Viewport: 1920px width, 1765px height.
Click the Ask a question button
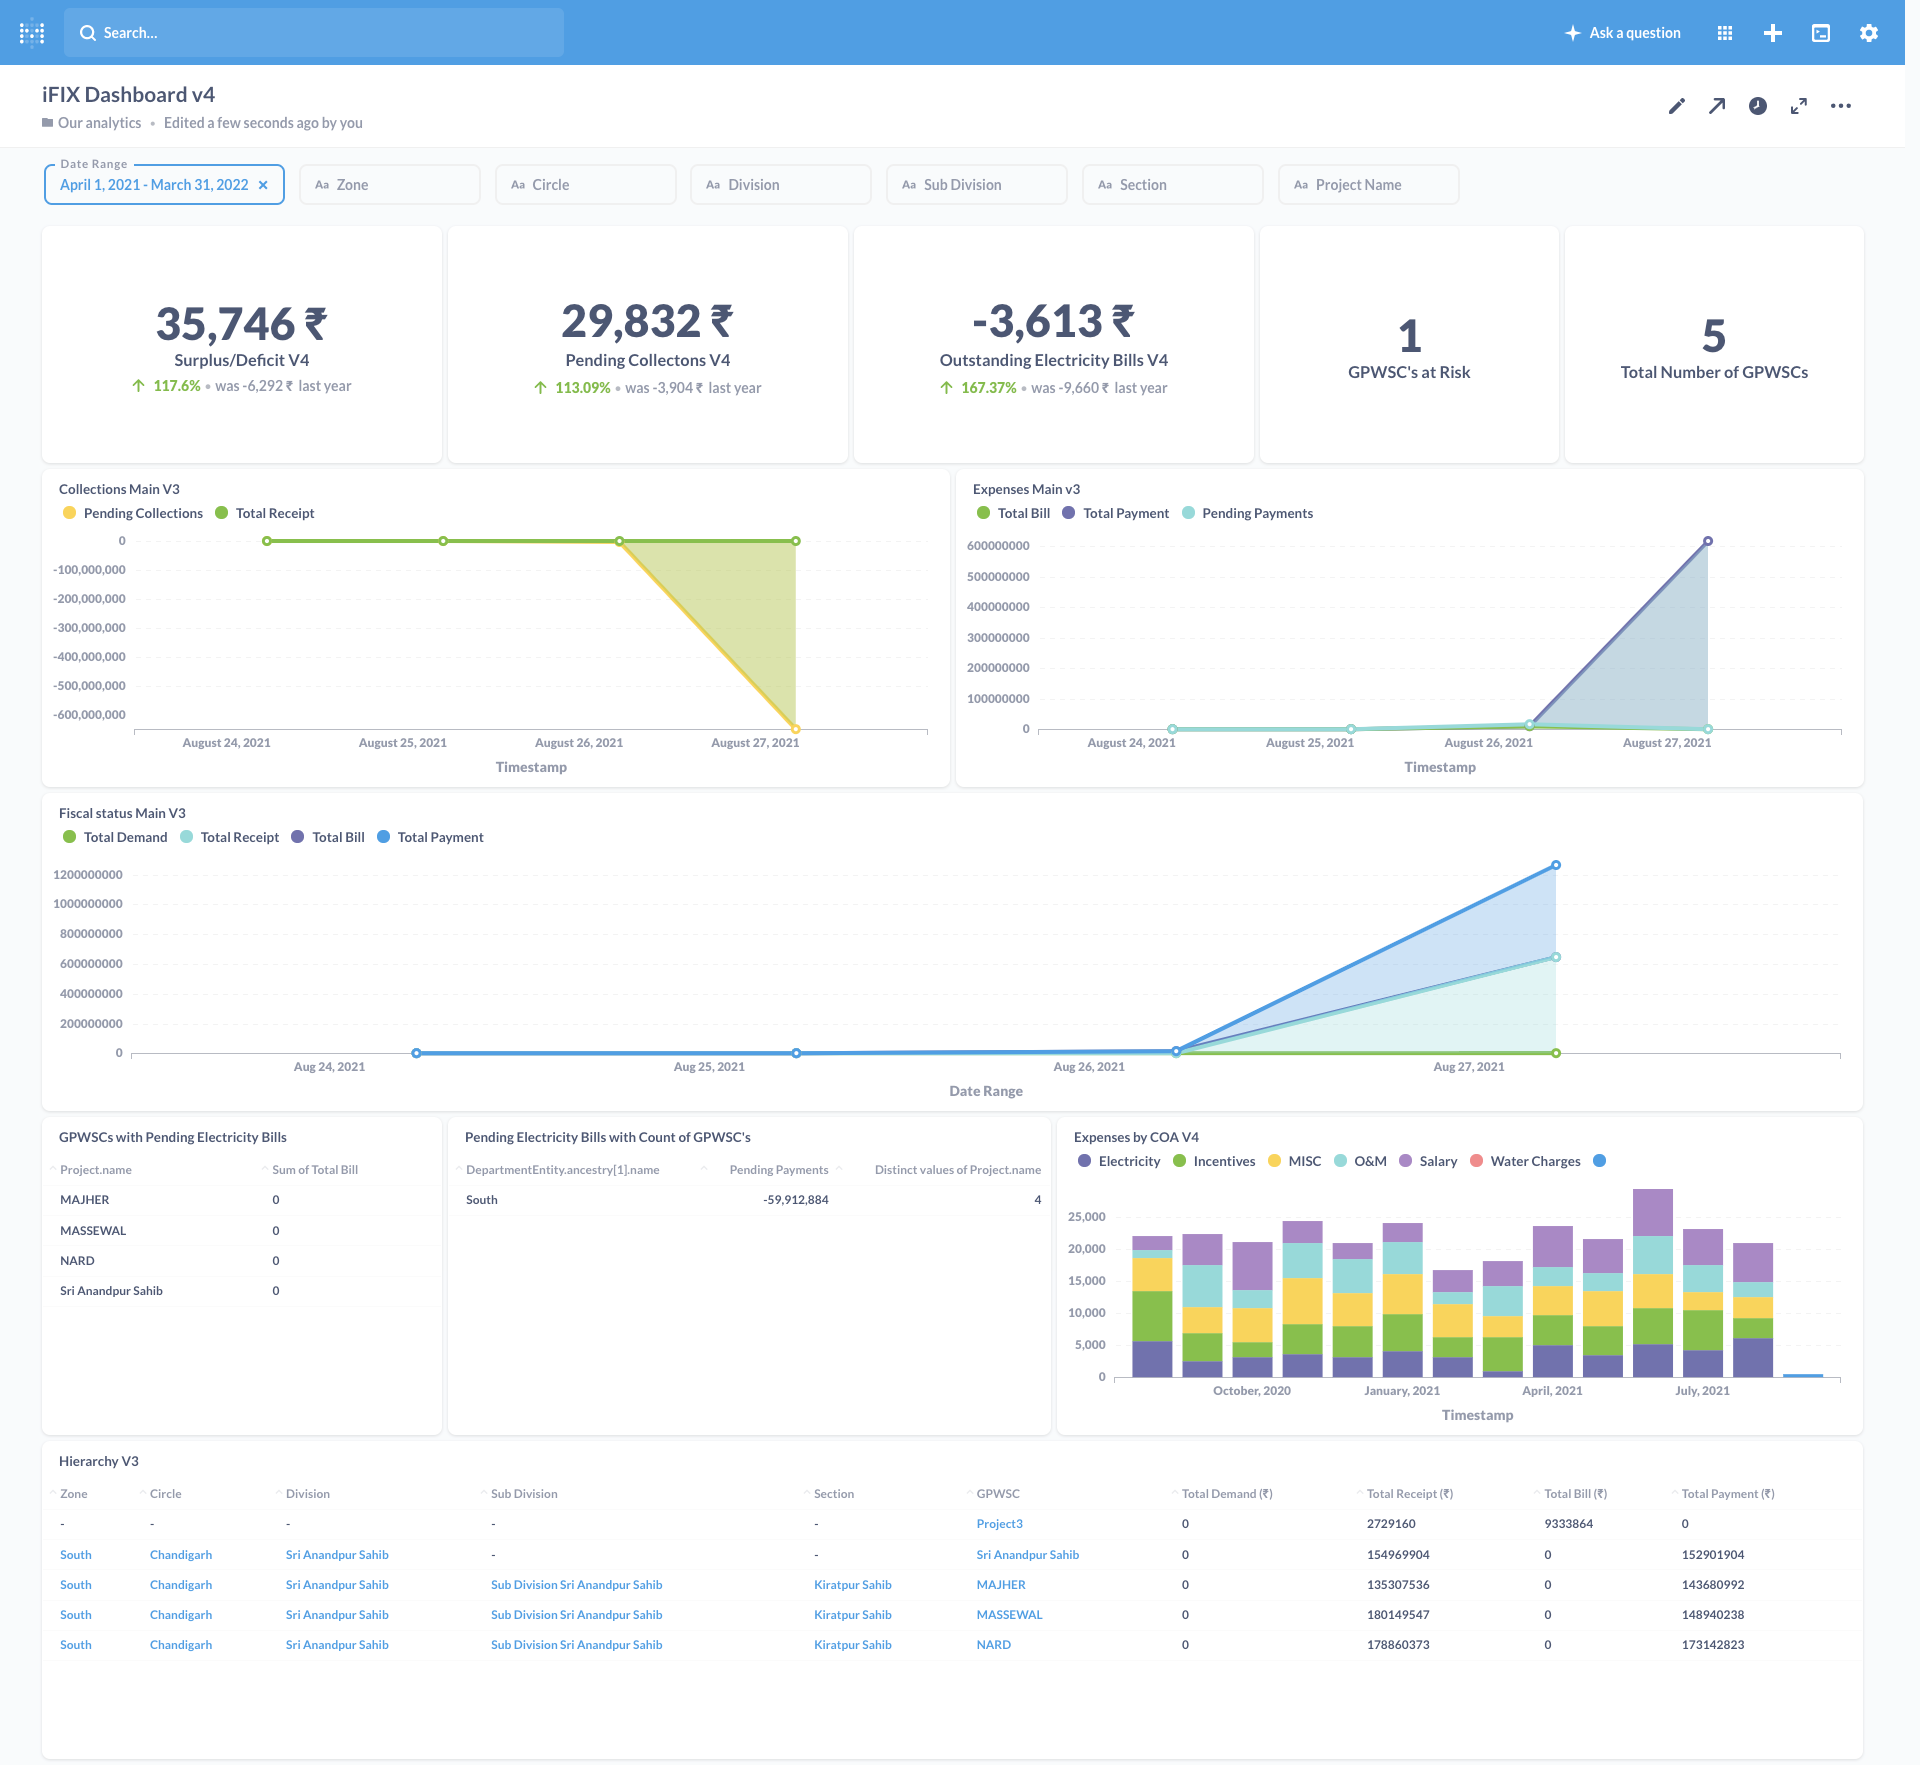point(1623,33)
